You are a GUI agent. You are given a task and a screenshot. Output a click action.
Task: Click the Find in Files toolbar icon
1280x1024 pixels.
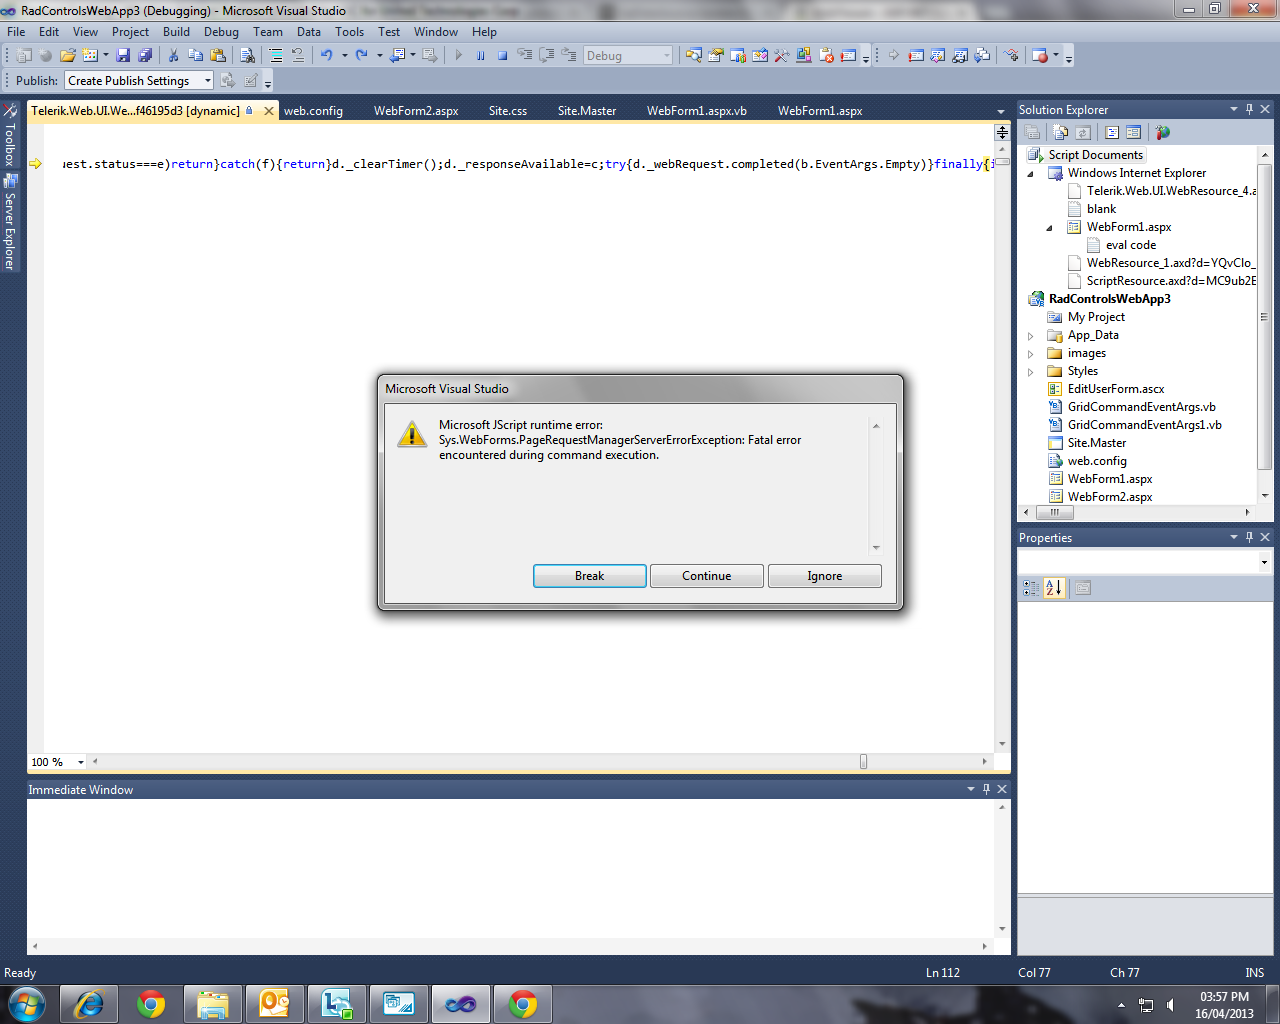247,56
